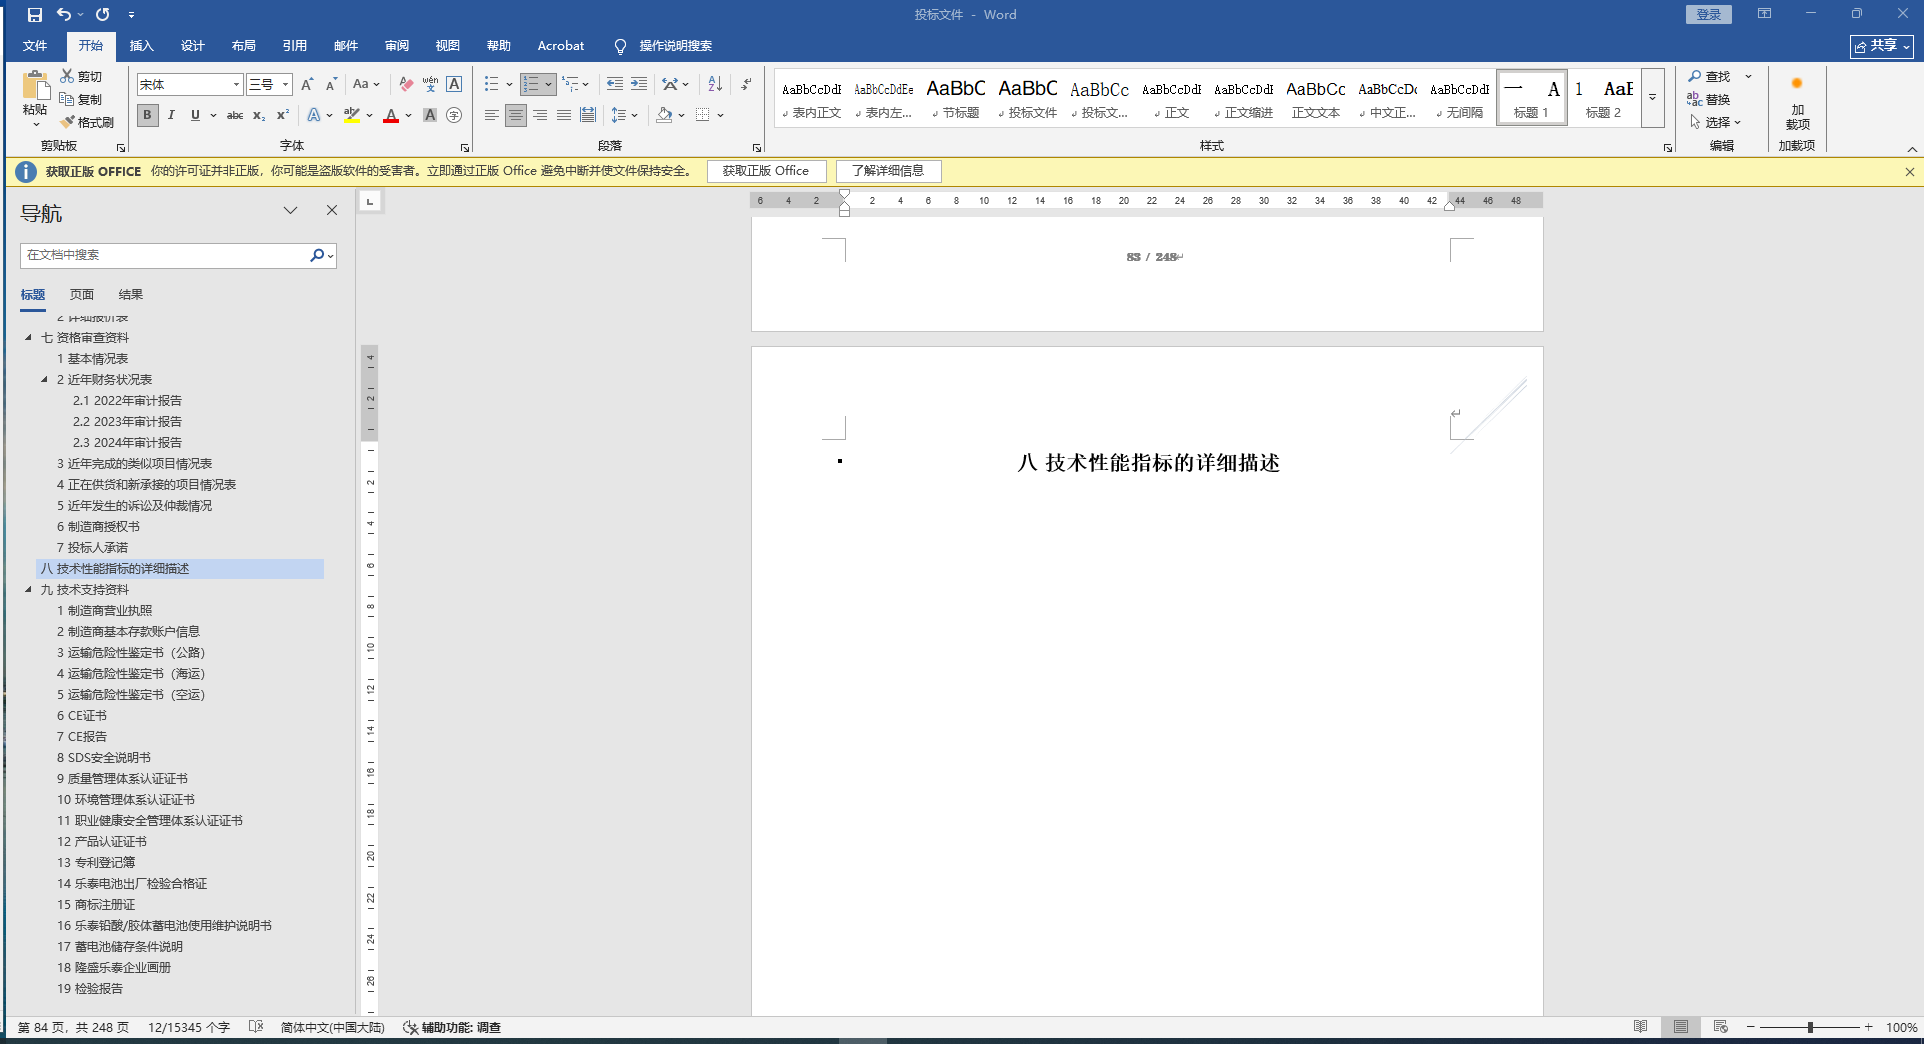
Task: Open the line spacing dropdown
Action: coord(624,116)
